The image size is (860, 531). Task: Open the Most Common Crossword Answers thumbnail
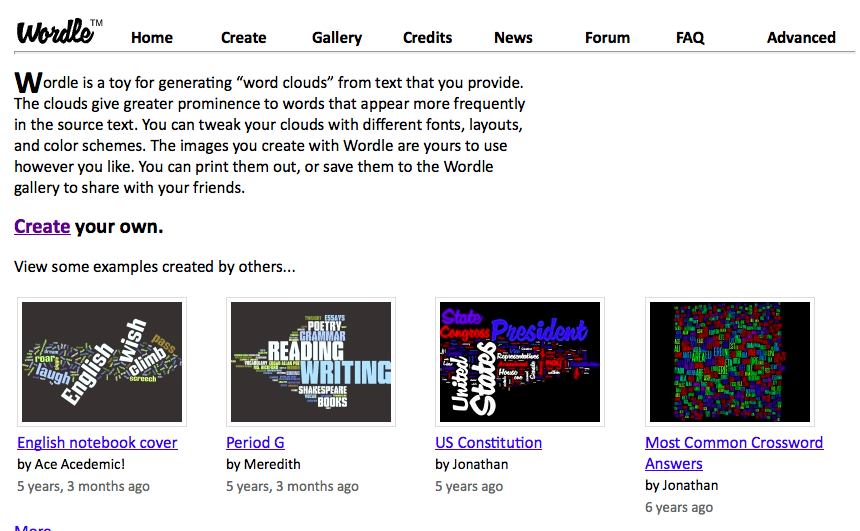[730, 362]
